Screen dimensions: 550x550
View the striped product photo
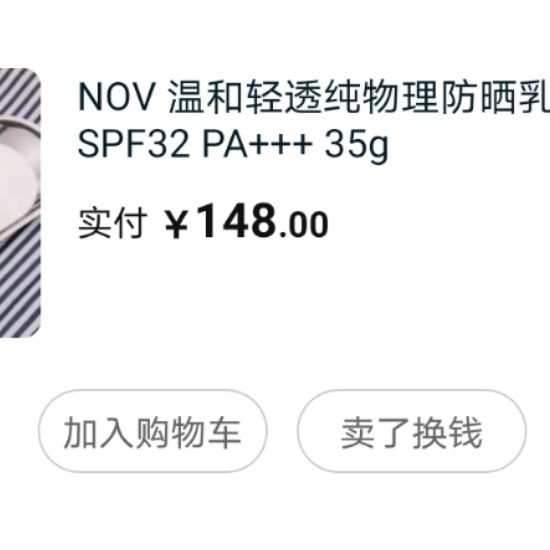click(20, 203)
